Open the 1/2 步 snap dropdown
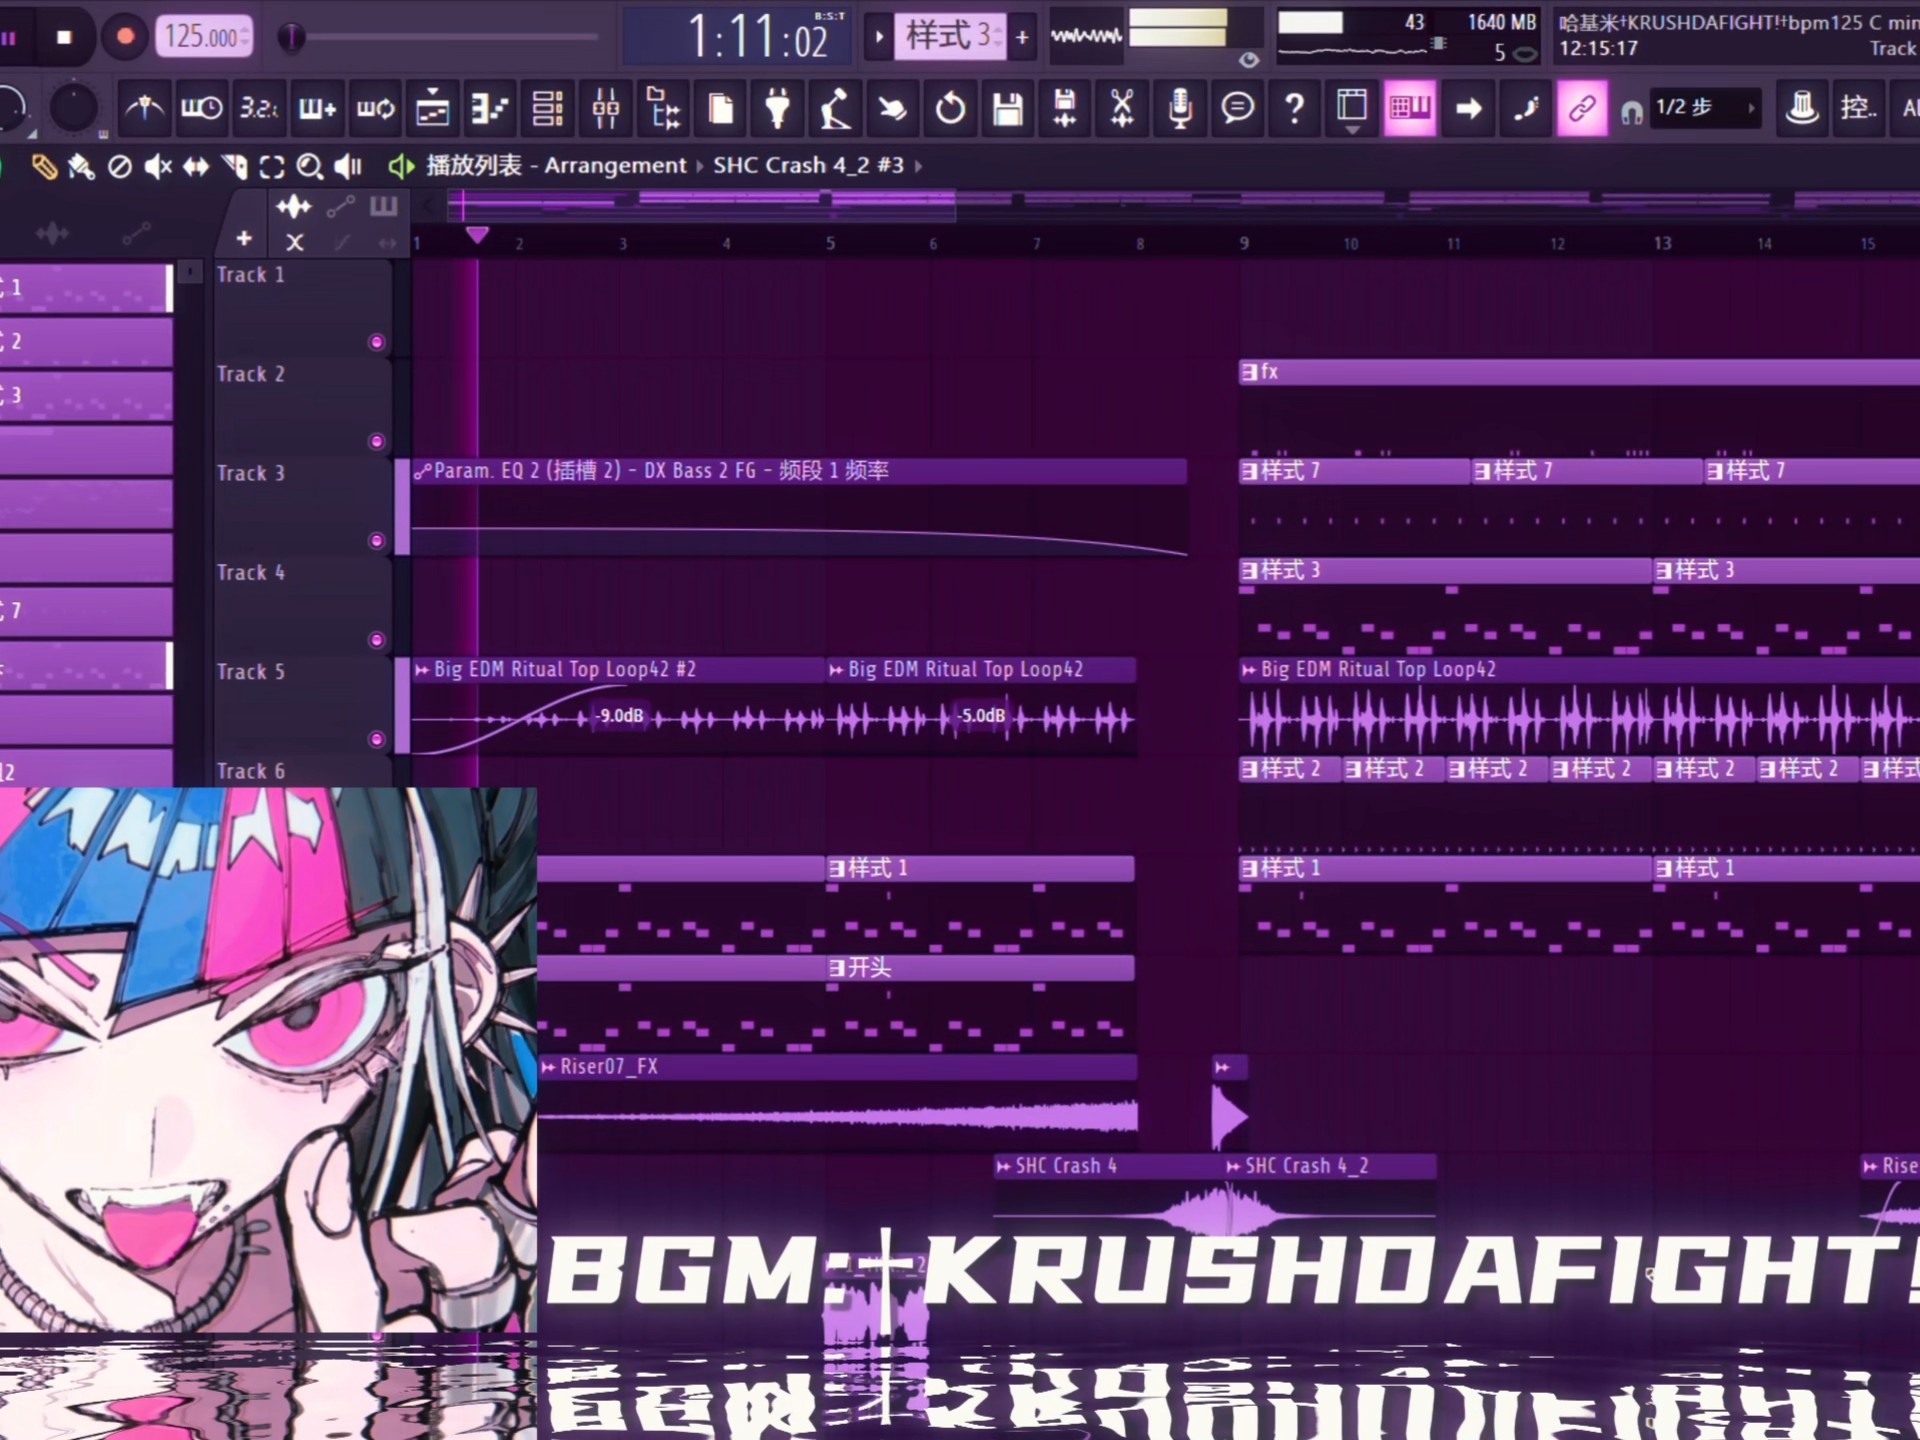The height and width of the screenshot is (1440, 1920). pos(1704,108)
